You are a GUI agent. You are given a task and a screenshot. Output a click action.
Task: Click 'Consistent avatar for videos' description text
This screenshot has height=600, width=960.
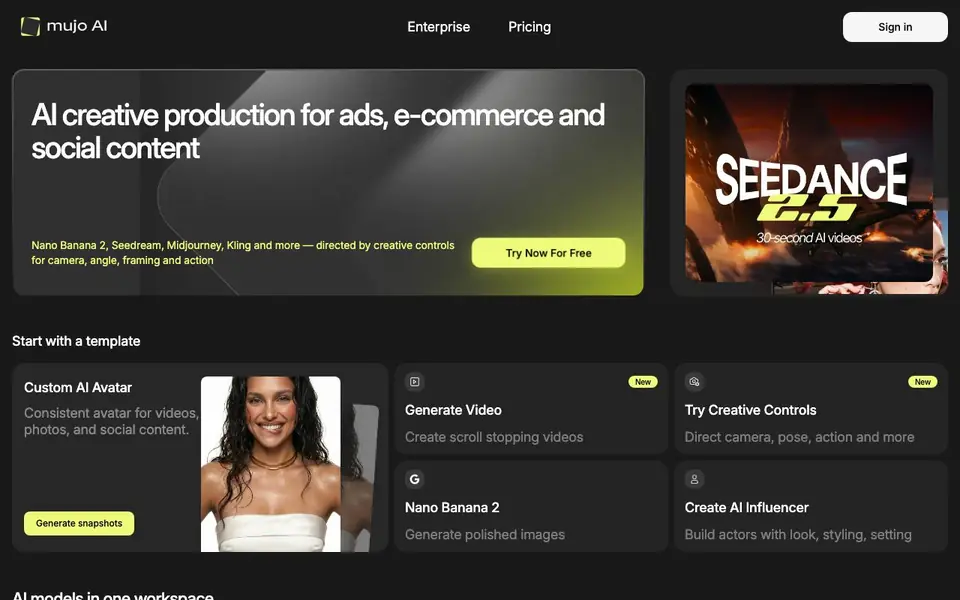coord(111,421)
